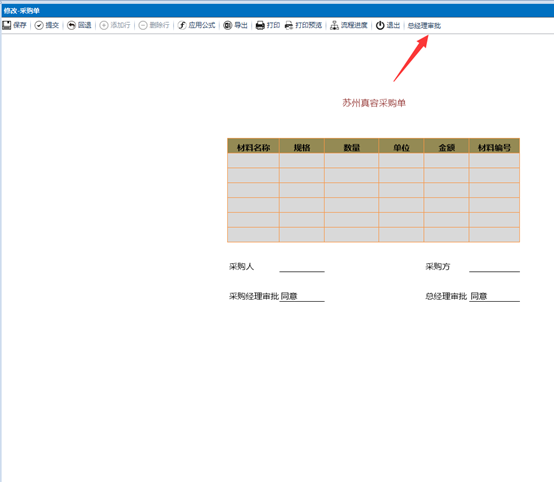The height and width of the screenshot is (482, 554).
Task: Select the 规格 column header
Action: pos(302,147)
